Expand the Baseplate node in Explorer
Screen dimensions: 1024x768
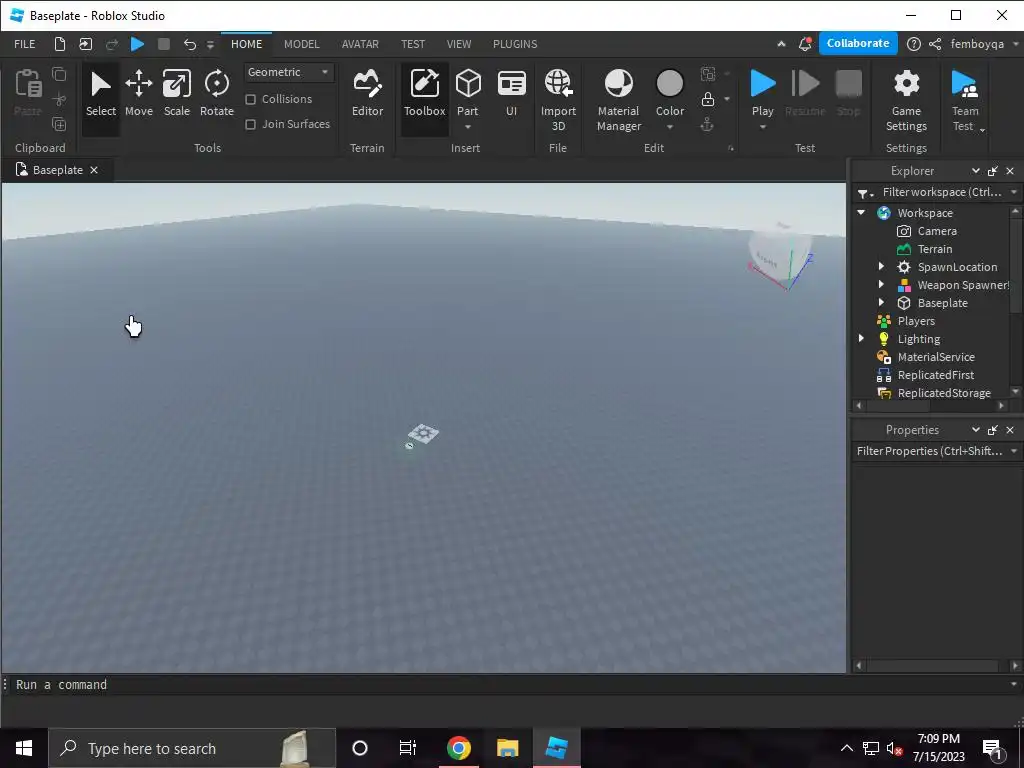click(x=881, y=302)
